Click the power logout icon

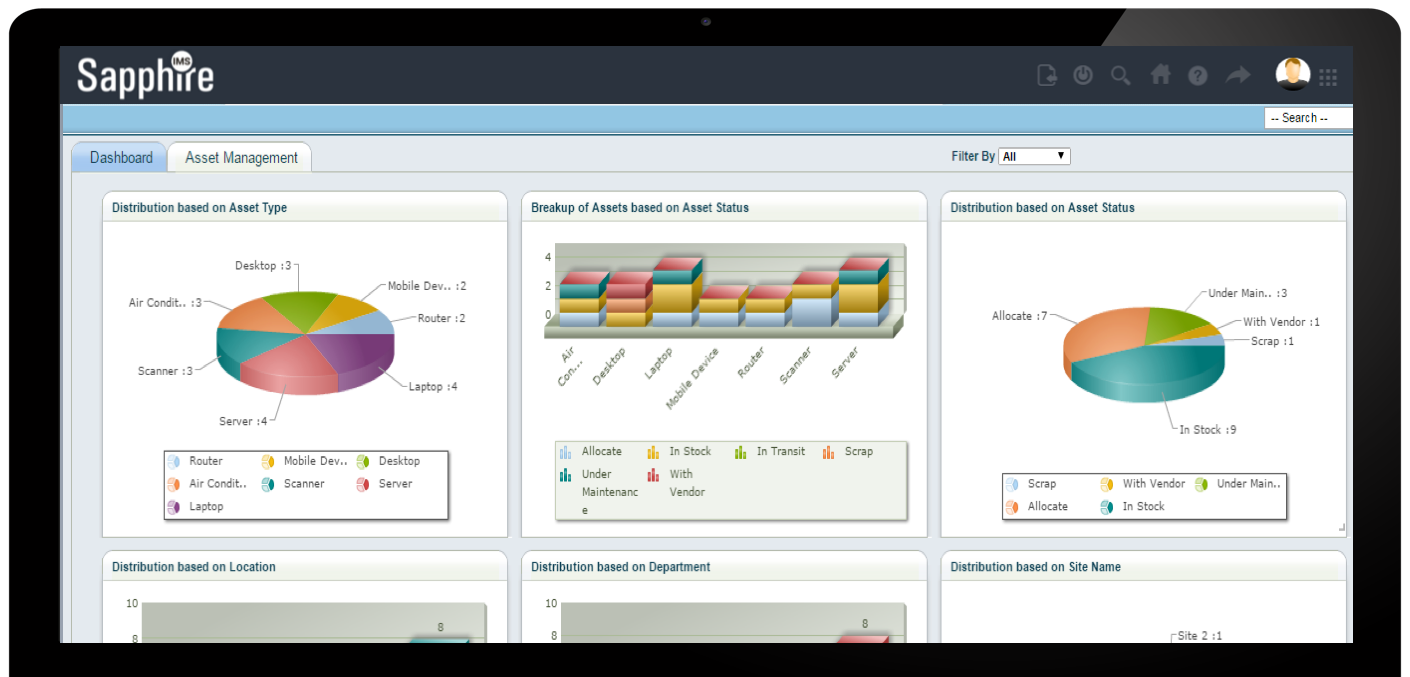coord(1083,75)
